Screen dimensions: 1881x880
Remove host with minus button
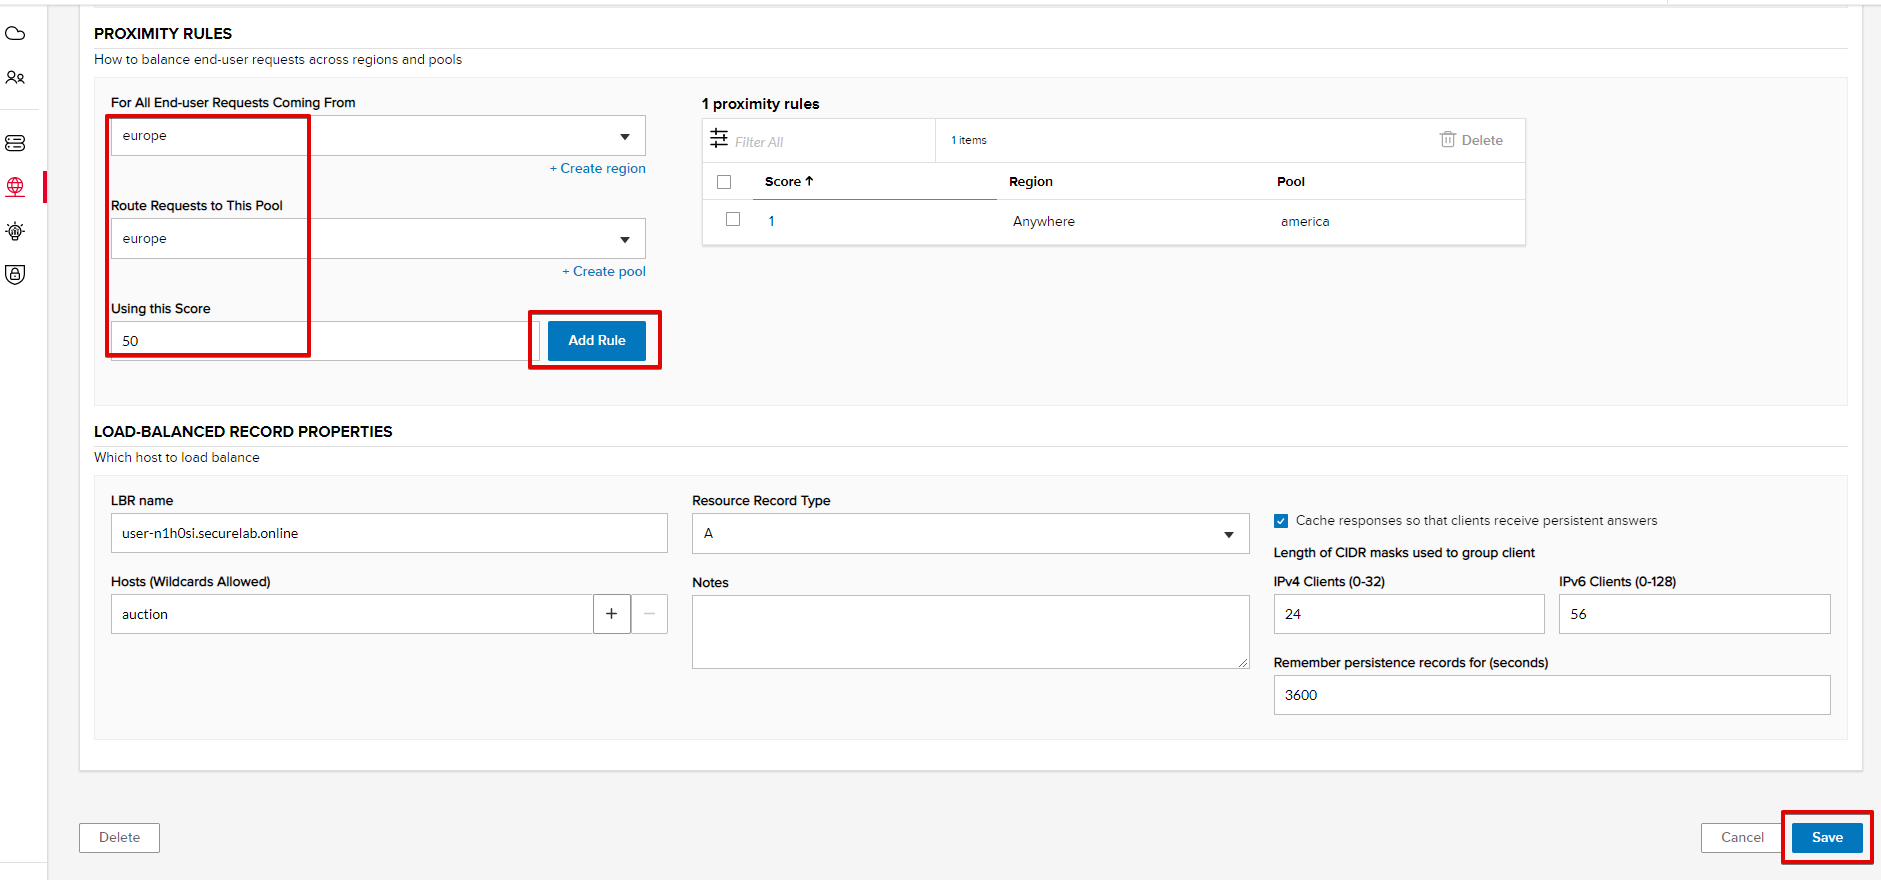(649, 614)
